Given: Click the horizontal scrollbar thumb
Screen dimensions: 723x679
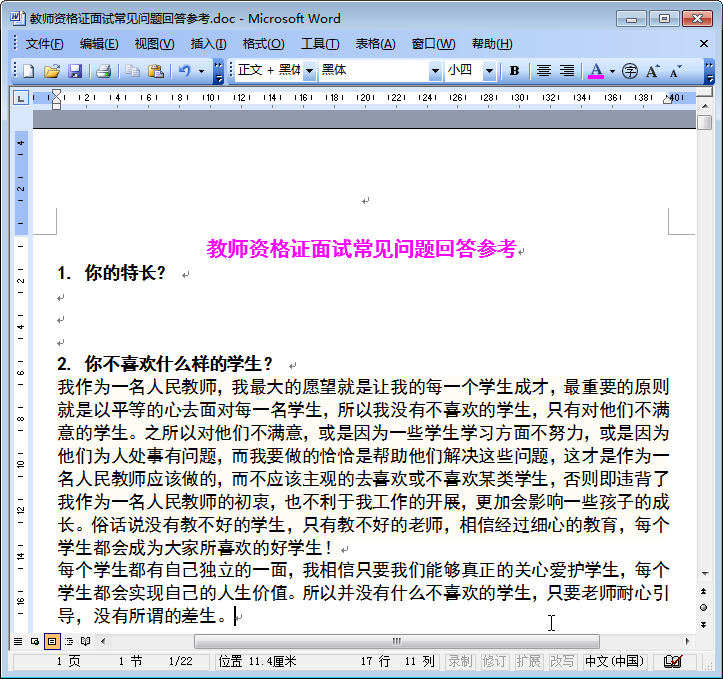Looking at the screenshot, I should click(x=397, y=641).
